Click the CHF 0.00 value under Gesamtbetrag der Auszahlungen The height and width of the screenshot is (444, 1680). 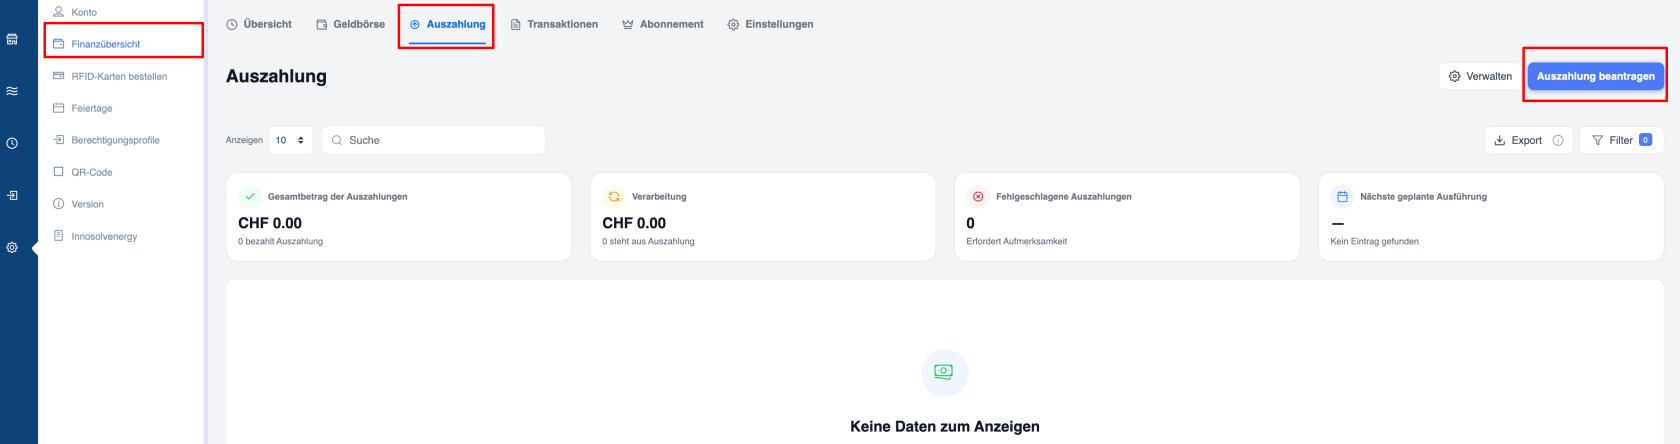coord(270,223)
